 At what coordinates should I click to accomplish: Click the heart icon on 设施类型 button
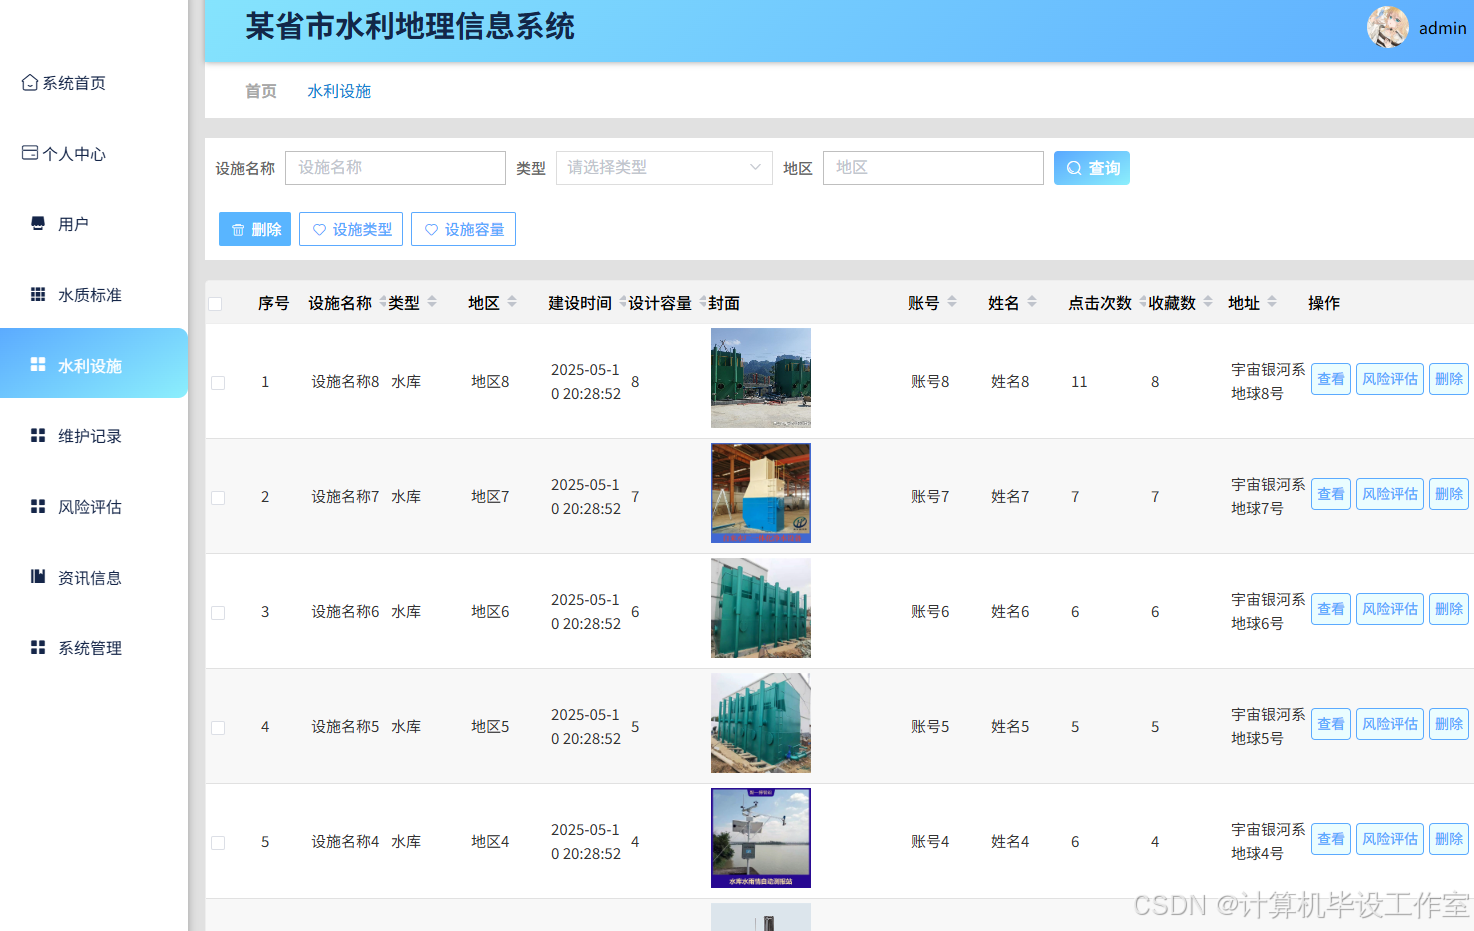point(320,230)
